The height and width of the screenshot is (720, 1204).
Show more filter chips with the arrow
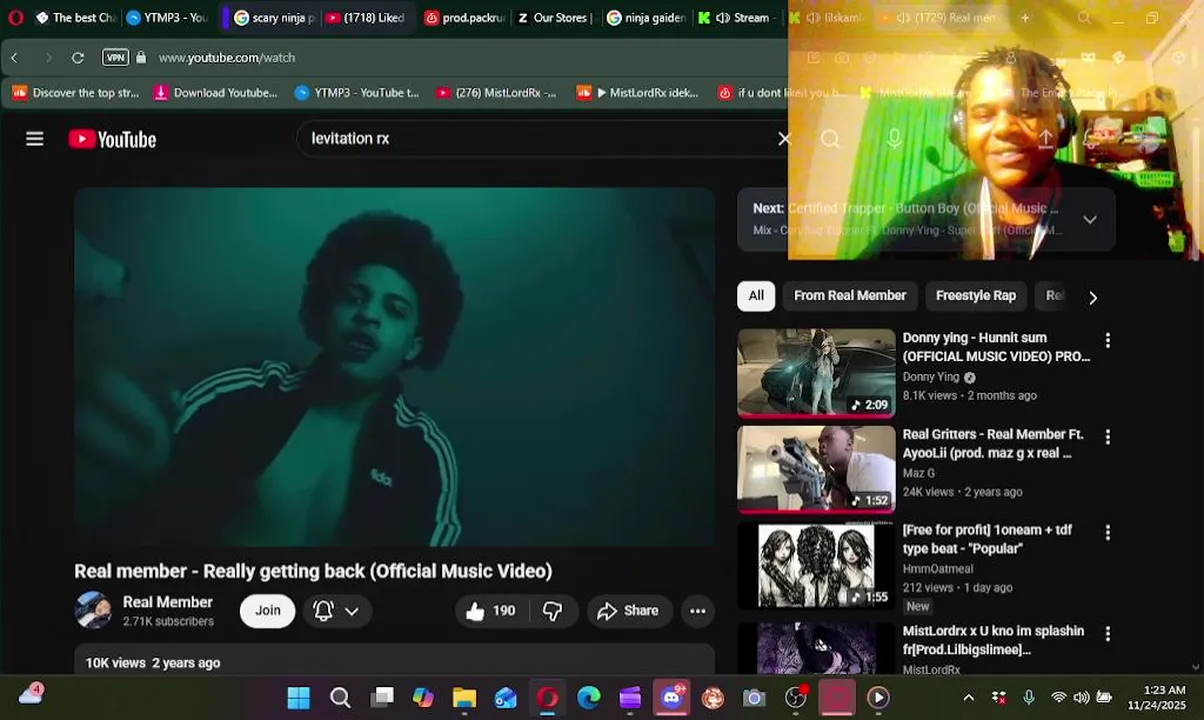point(1092,297)
